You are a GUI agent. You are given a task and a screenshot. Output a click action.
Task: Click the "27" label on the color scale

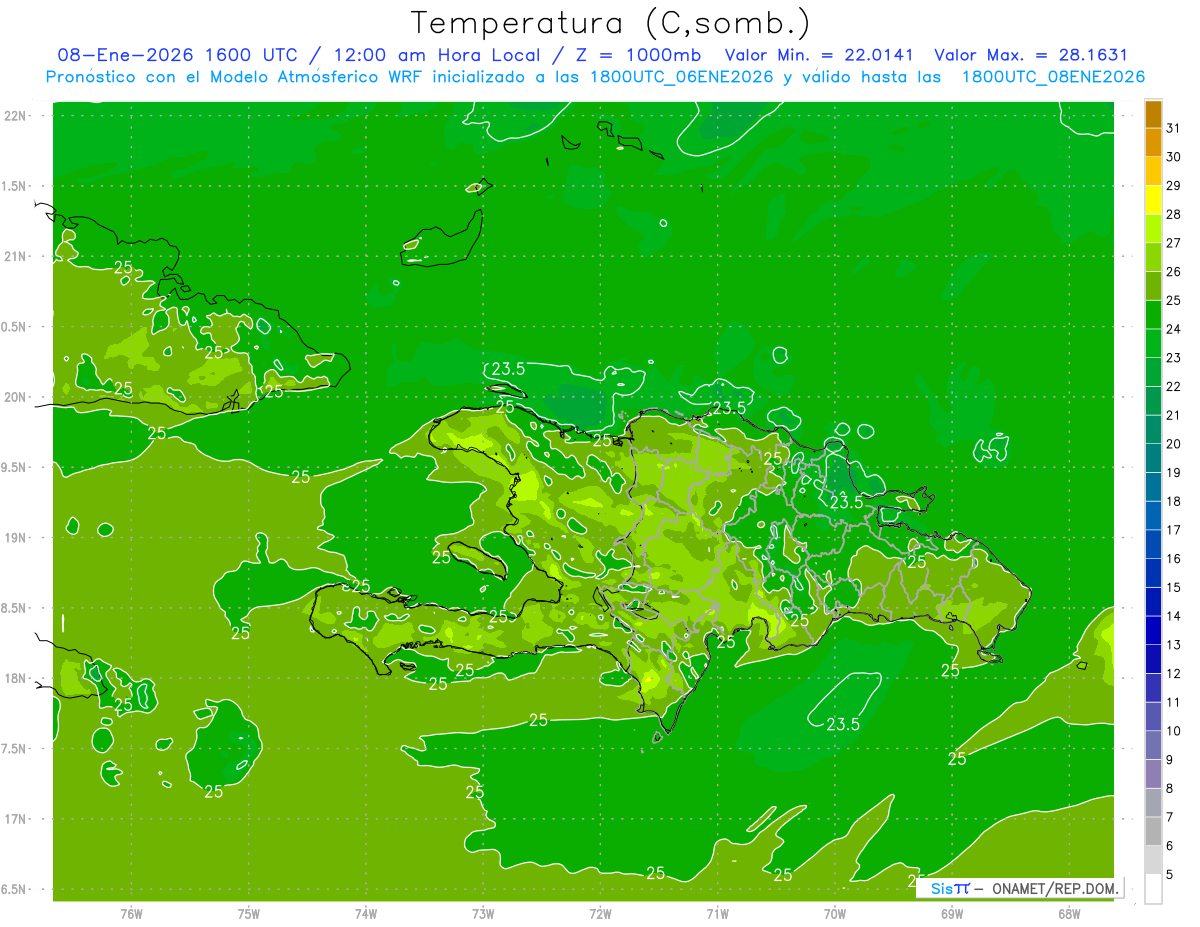tap(1173, 243)
